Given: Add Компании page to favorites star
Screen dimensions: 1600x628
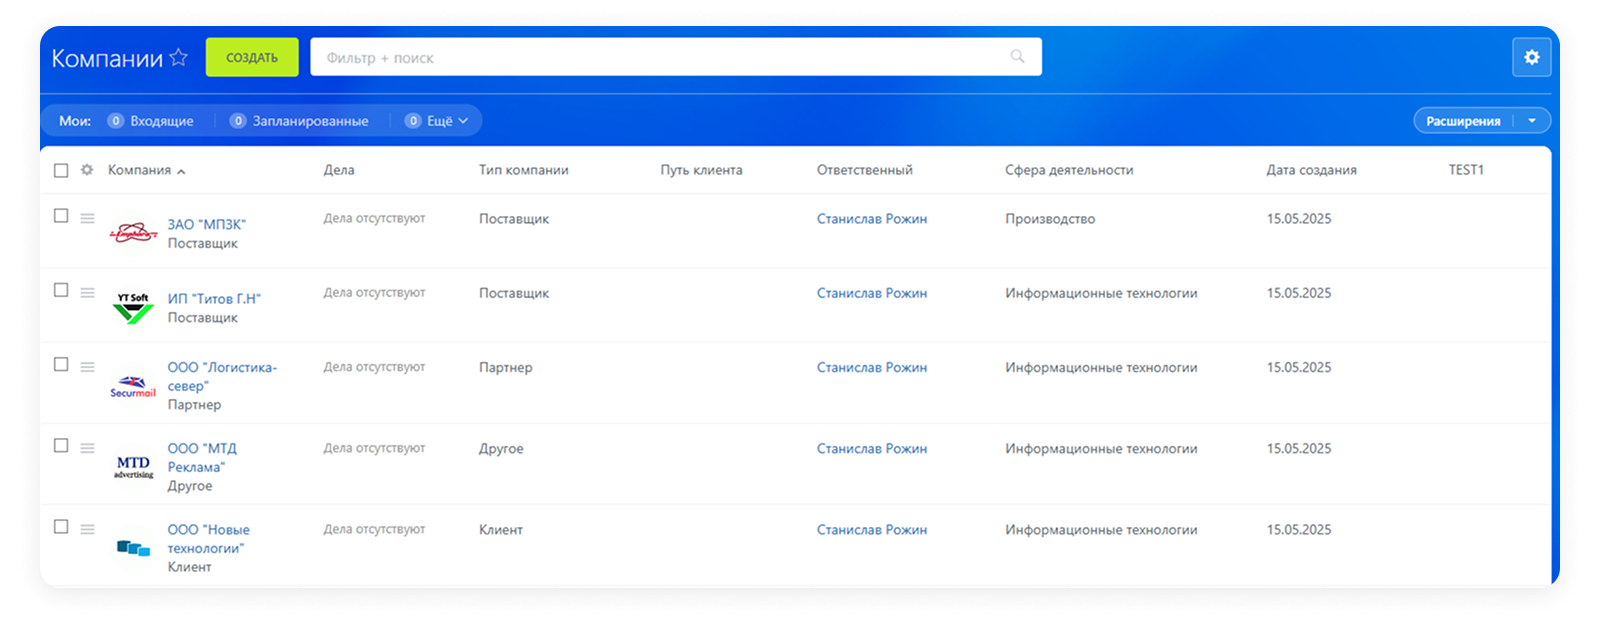Looking at the screenshot, I should 178,57.
